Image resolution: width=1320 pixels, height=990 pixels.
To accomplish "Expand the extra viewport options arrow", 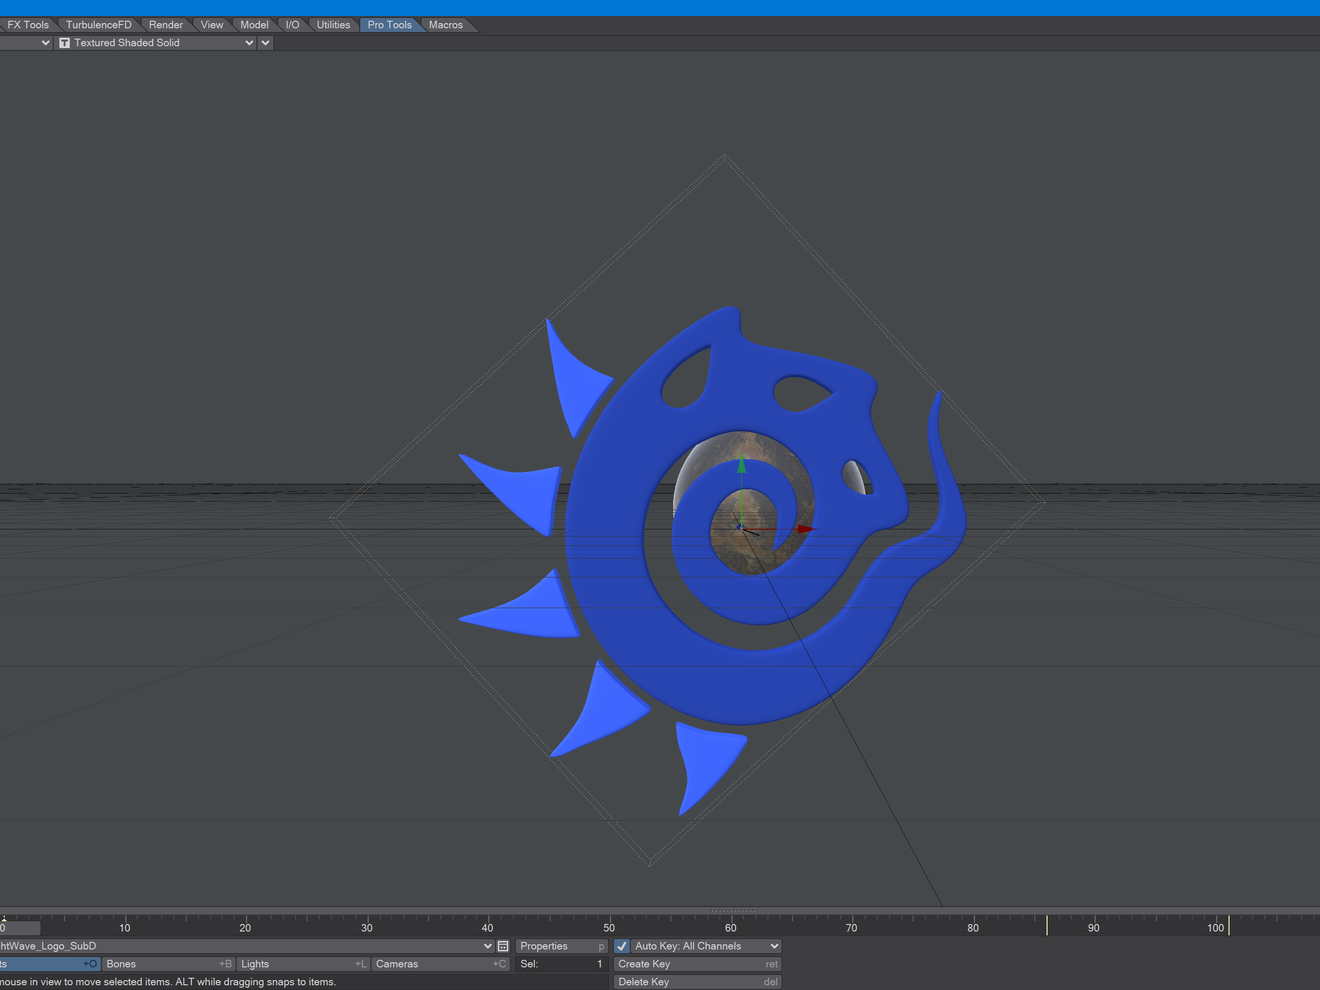I will click(265, 43).
